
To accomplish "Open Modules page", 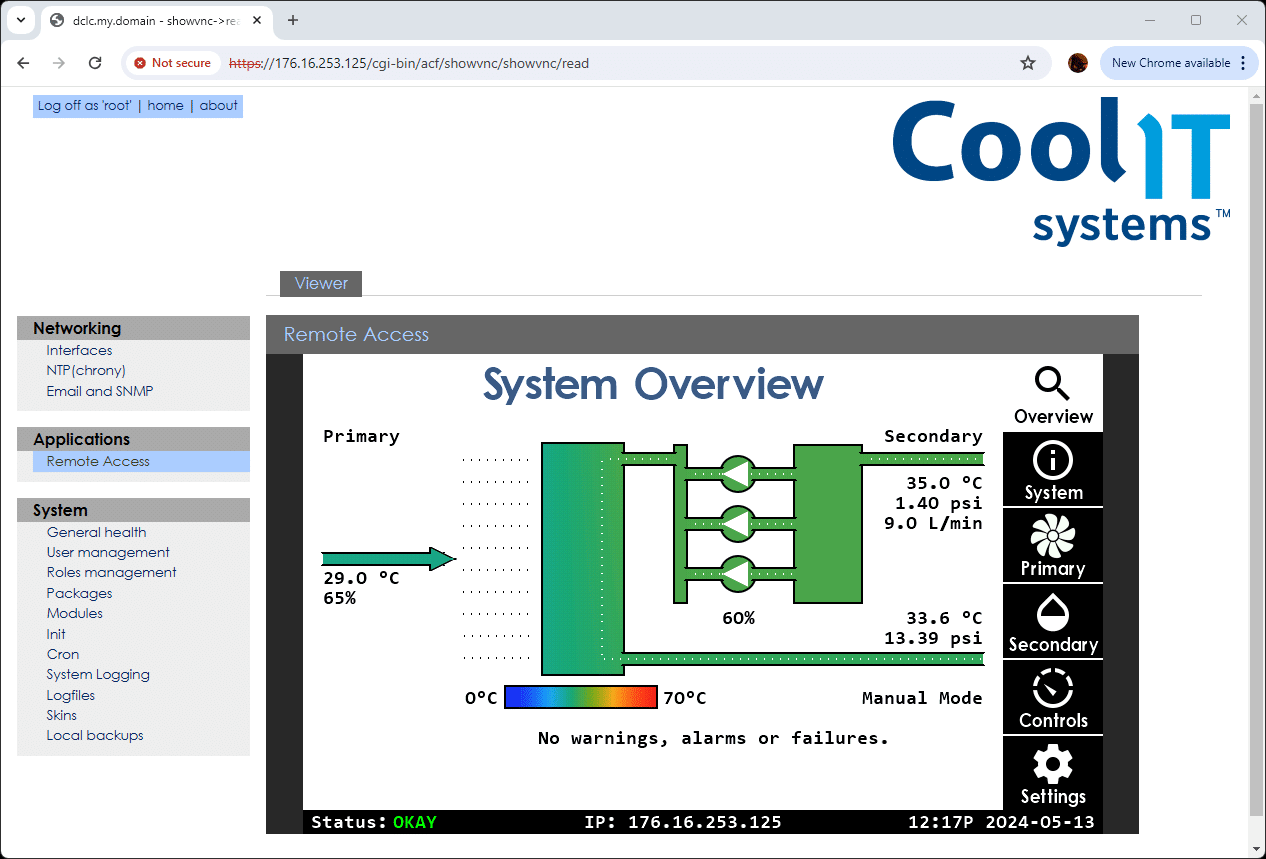I will pyautogui.click(x=74, y=613).
